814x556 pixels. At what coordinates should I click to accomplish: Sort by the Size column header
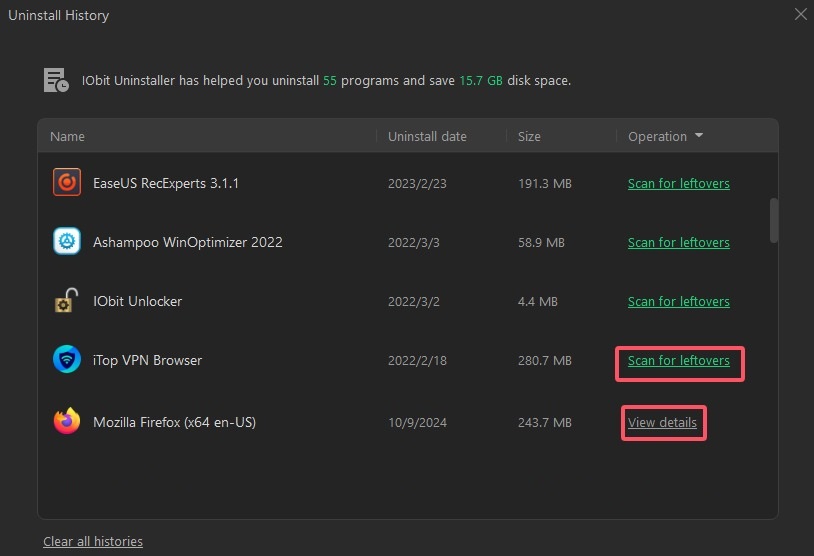coord(529,137)
